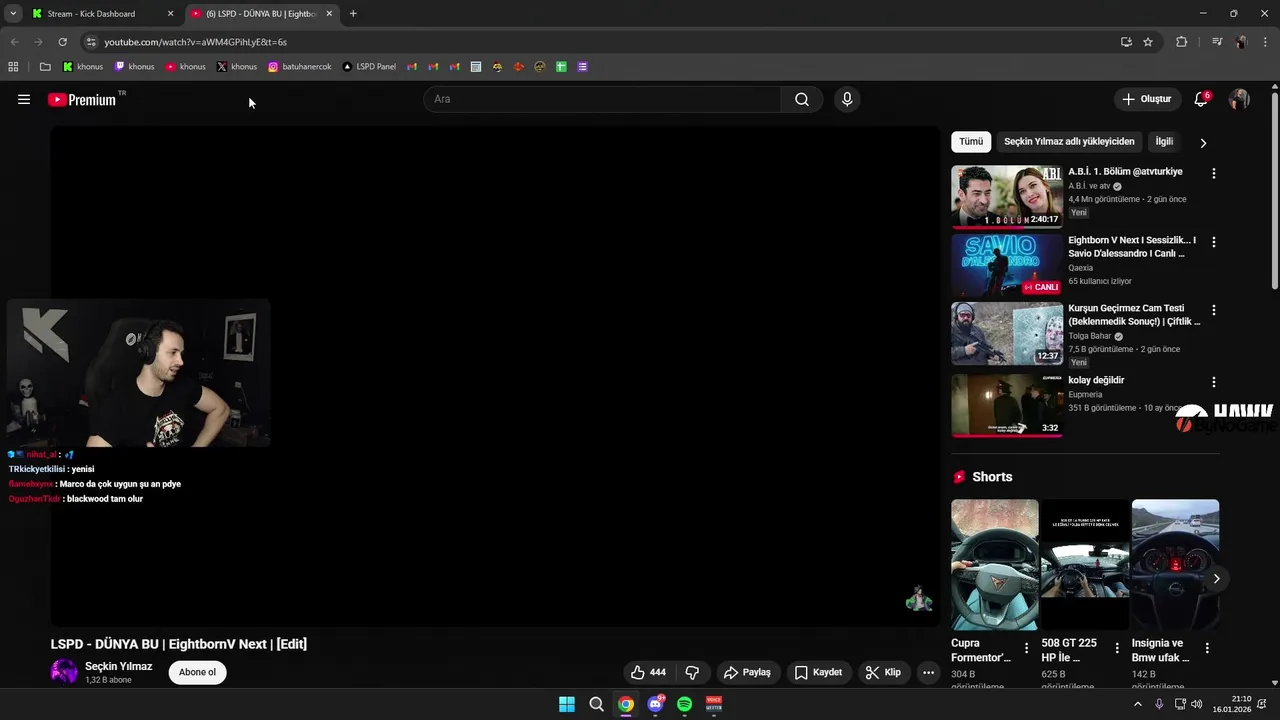The height and width of the screenshot is (720, 1280).
Task: Open Seçkin Yılmaz channel avatar
Action: tap(64, 672)
